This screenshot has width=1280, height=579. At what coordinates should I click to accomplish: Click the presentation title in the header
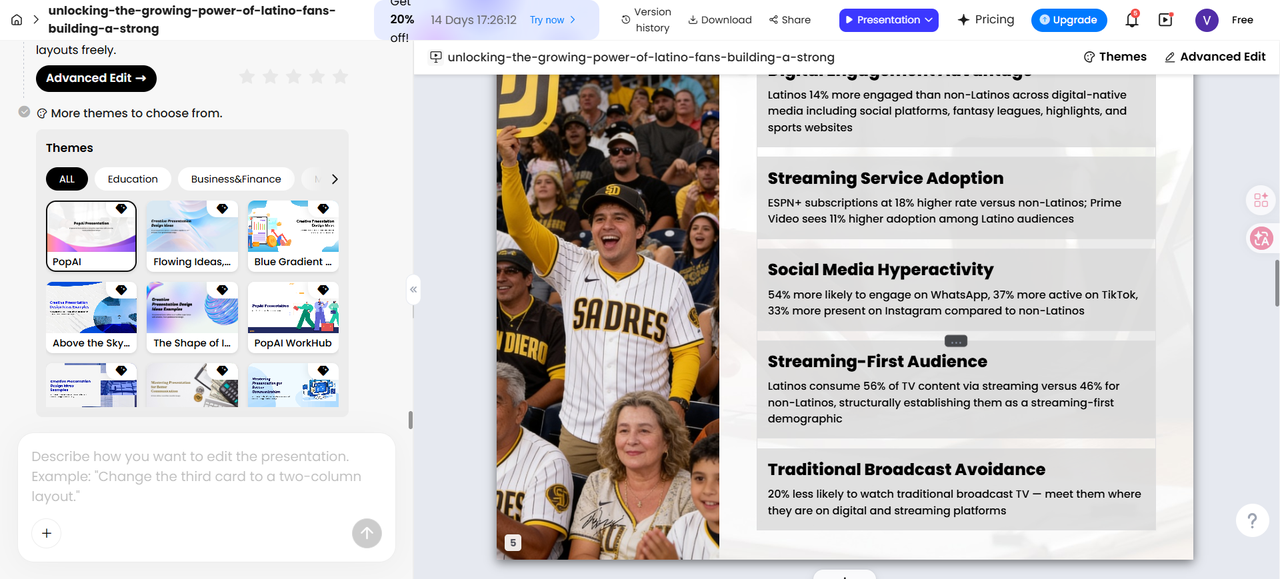(x=192, y=20)
